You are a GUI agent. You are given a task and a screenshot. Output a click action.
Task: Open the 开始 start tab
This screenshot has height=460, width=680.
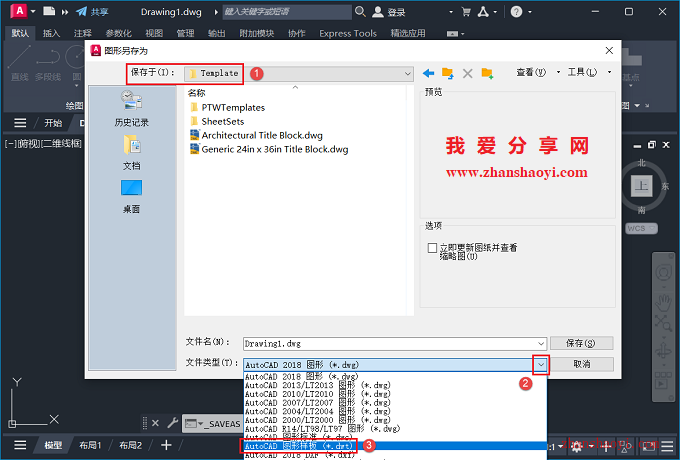pyautogui.click(x=53, y=123)
